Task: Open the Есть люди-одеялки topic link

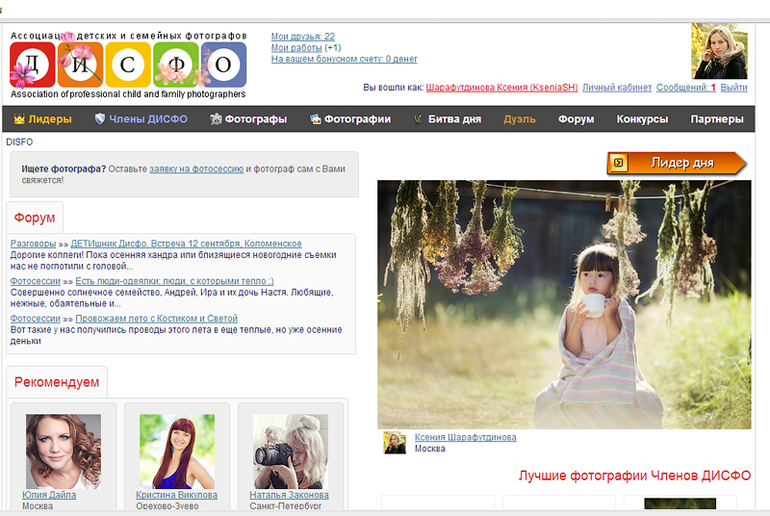Action: [x=174, y=281]
